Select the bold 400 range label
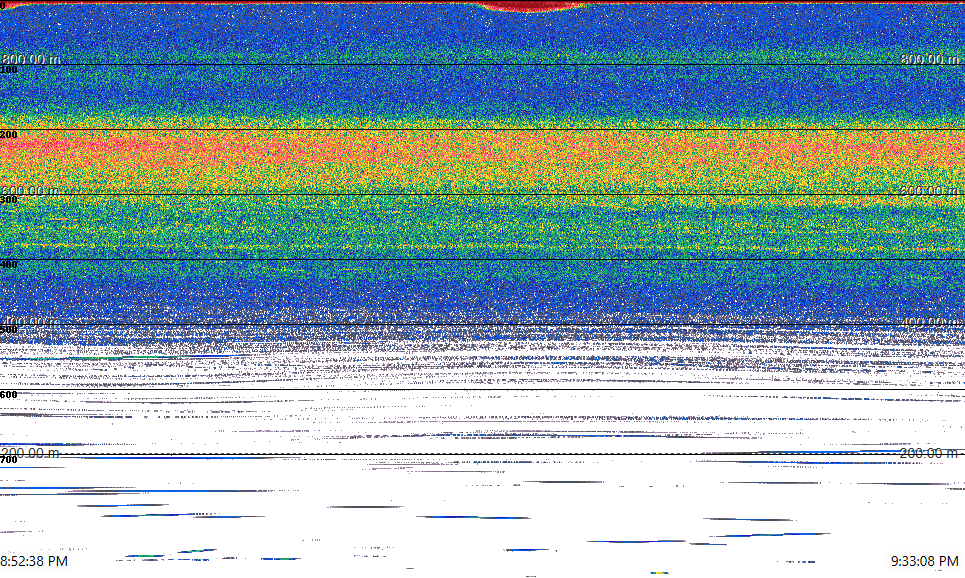The height and width of the screenshot is (578, 965). tap(9, 265)
